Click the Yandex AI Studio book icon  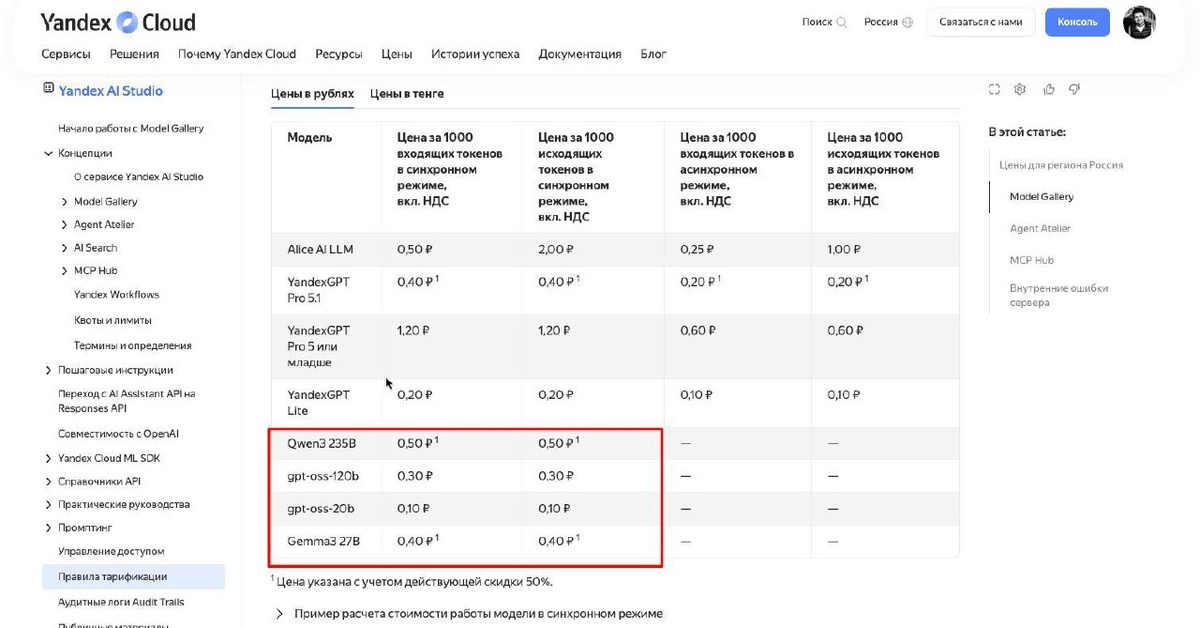[48, 90]
